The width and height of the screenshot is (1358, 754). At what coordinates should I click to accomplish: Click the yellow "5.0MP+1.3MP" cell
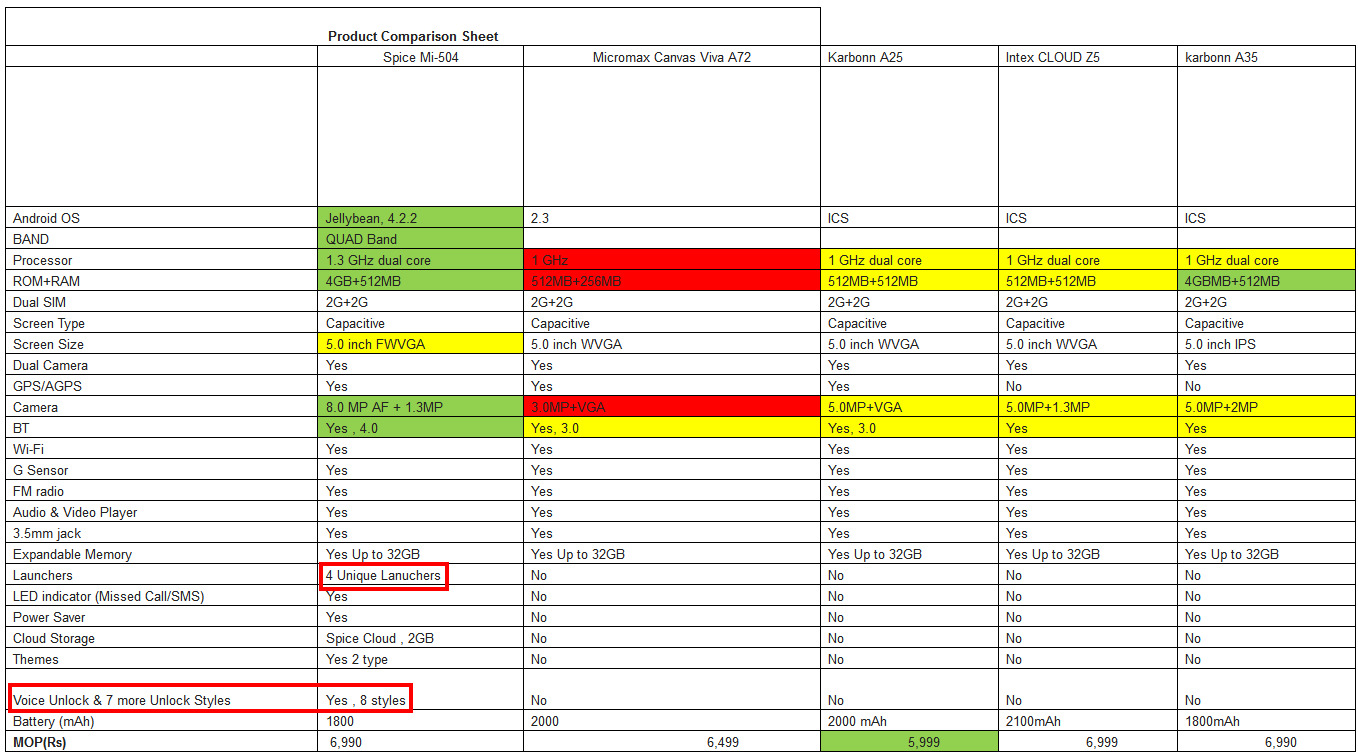(1088, 407)
